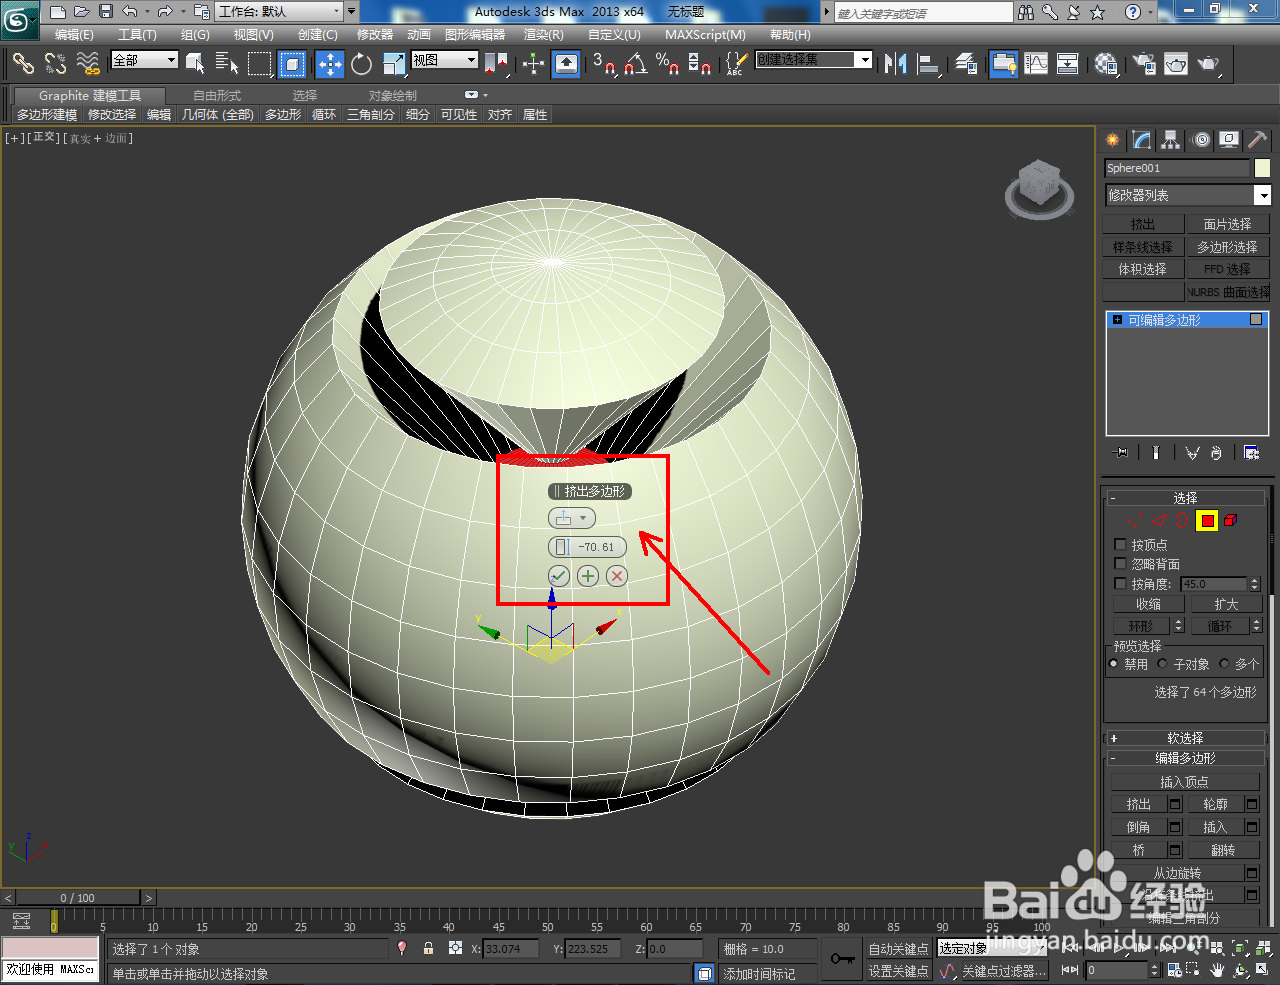Select the Vertex sub-object mode icon

1135,520
